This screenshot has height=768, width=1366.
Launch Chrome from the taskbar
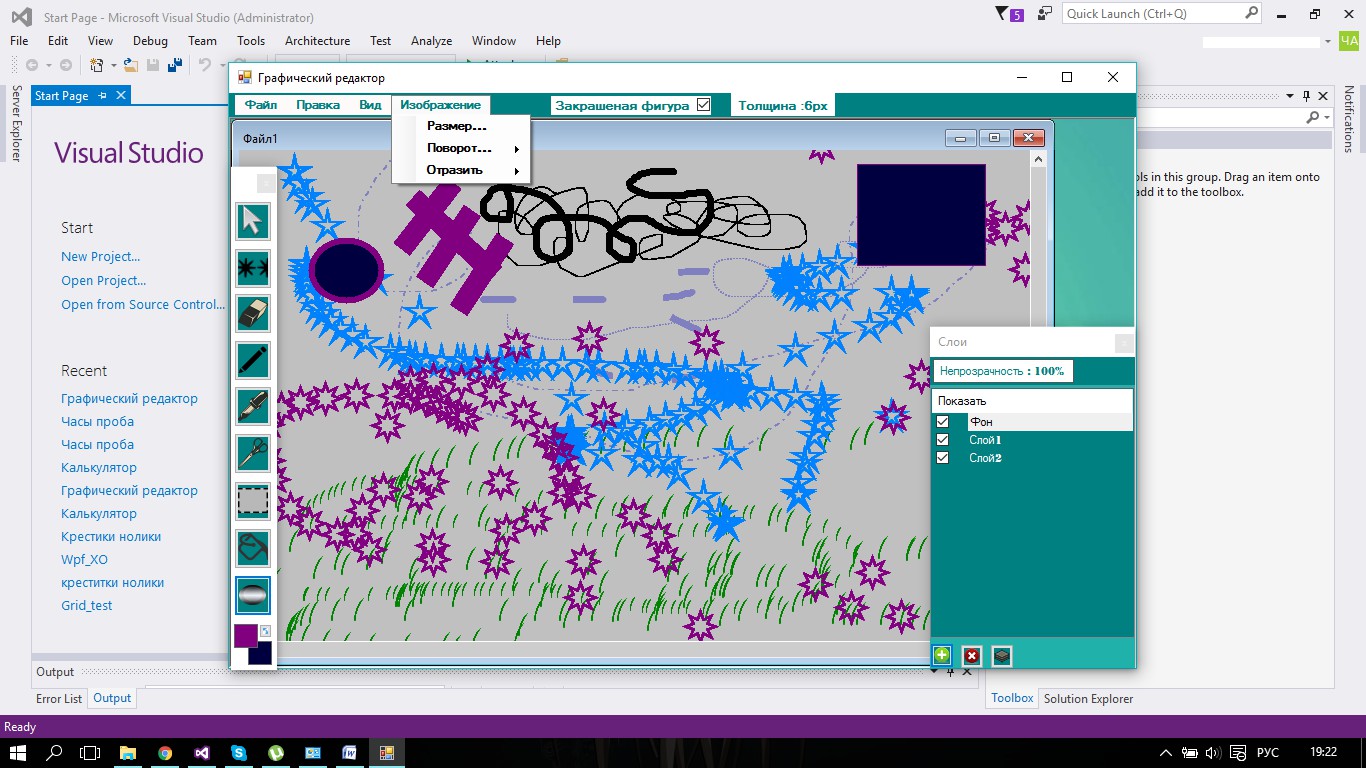[165, 753]
